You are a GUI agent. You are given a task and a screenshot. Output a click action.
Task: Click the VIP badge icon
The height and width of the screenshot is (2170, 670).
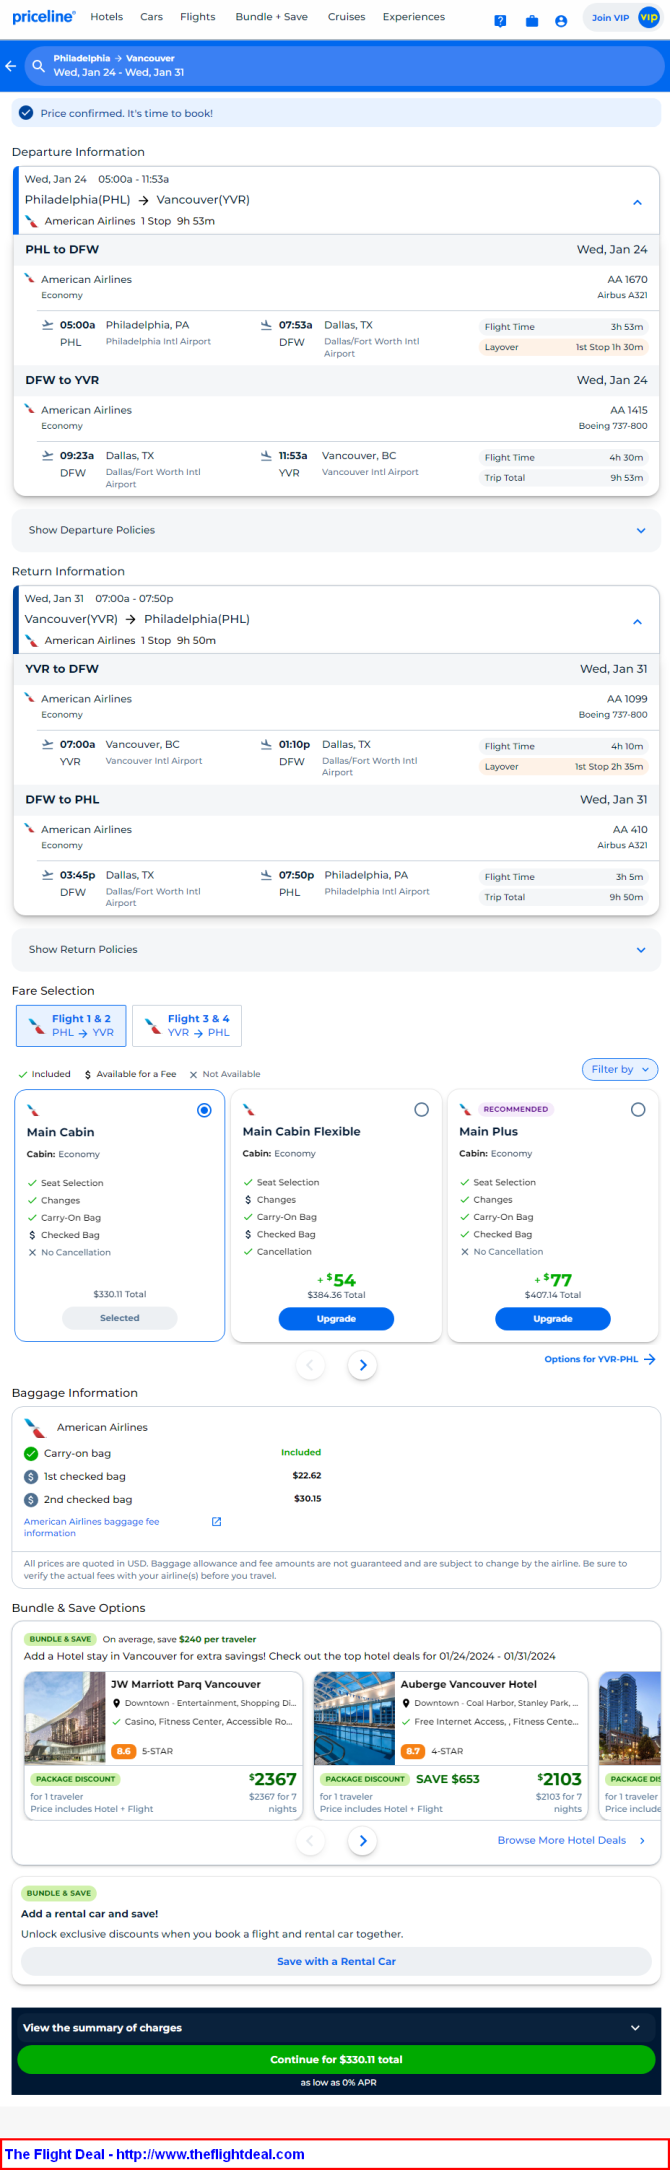coord(648,17)
